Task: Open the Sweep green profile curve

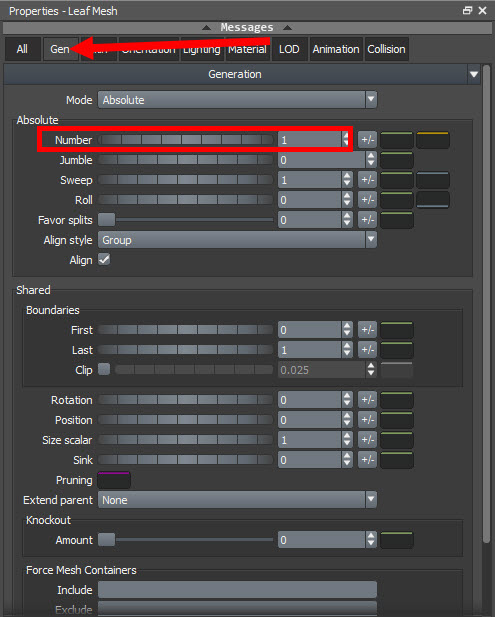Action: coord(397,180)
